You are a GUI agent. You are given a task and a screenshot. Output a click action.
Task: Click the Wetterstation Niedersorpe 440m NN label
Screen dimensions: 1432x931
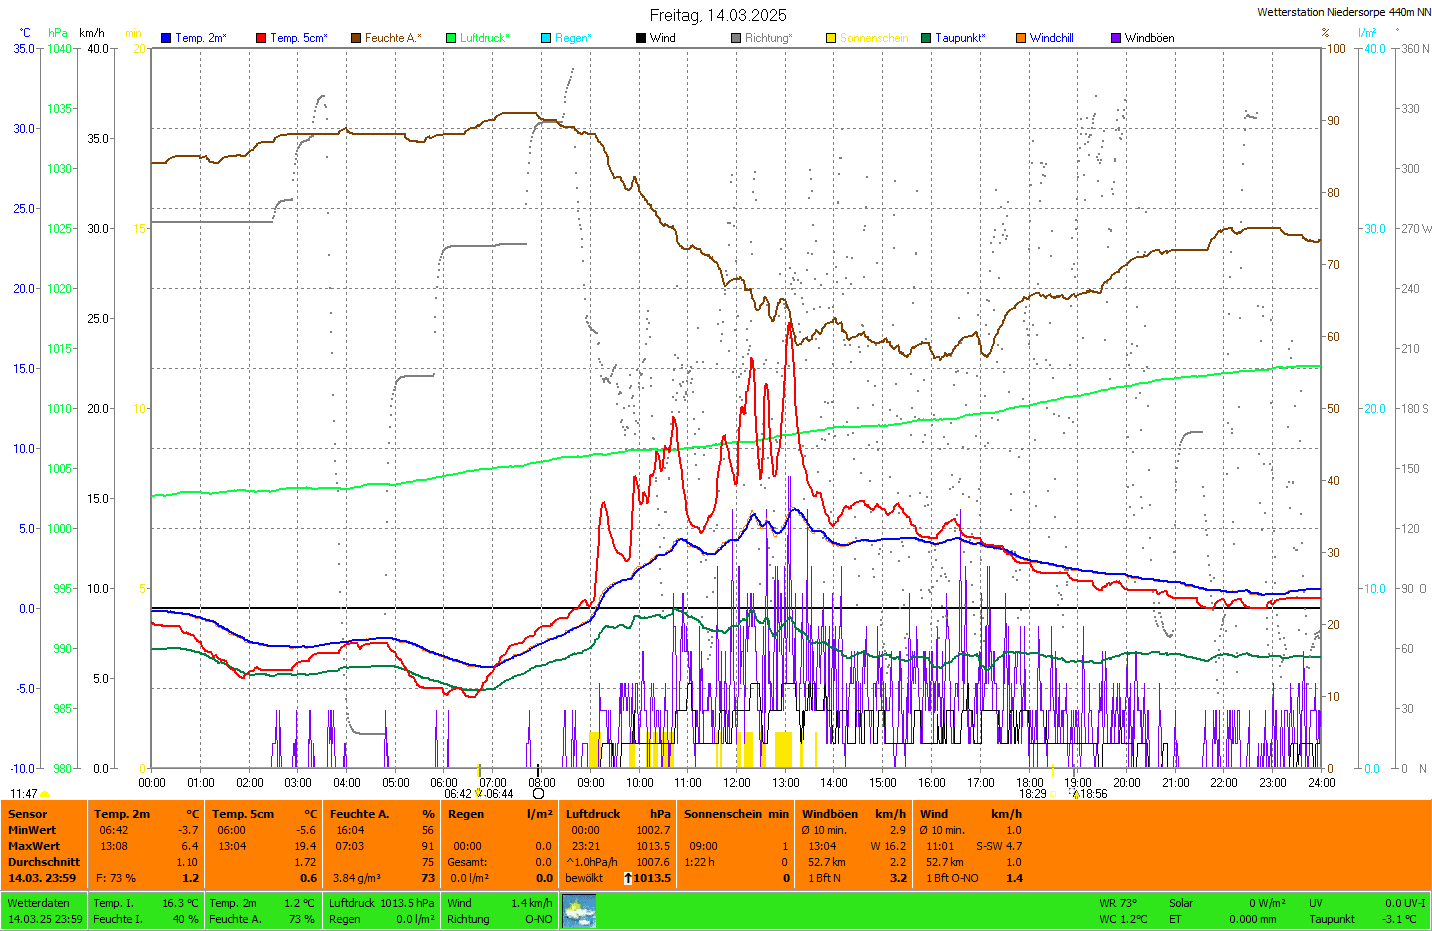(1343, 12)
